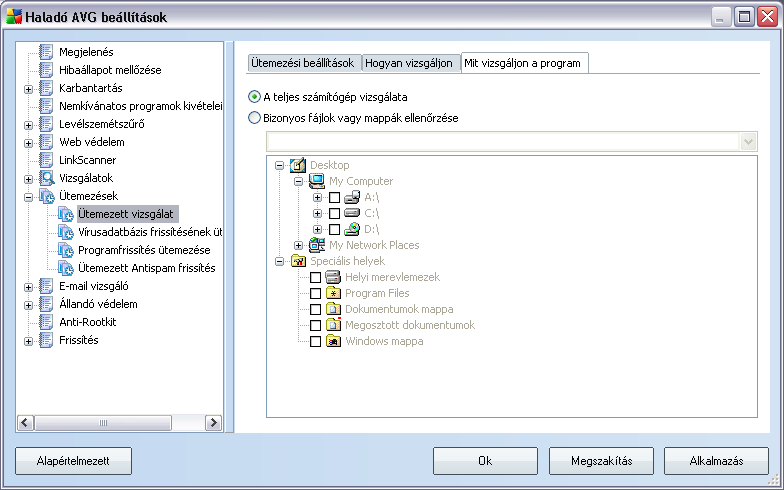This screenshot has height=490, width=784.
Task: Collapse the Ütemezések node
Action: [x=28, y=197]
